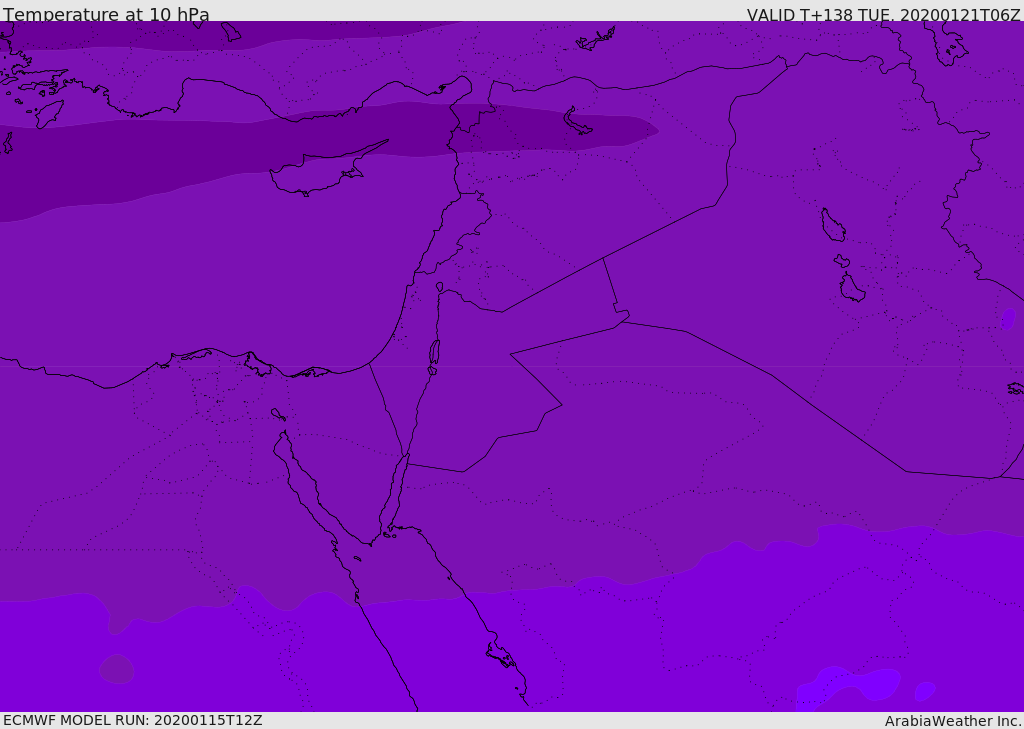This screenshot has height=729, width=1024.
Task: Click the 'ArabiaWeather Inc' credit text
Action: [952, 721]
